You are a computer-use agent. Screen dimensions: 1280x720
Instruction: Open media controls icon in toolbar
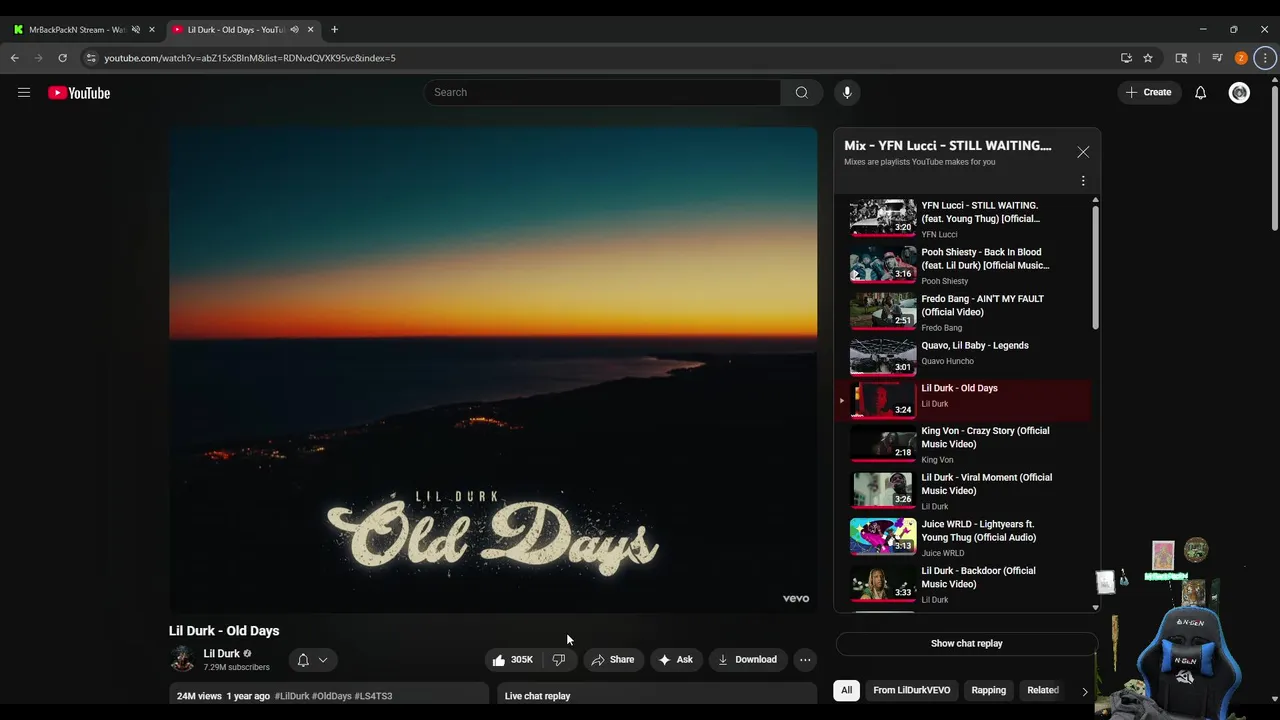(x=1217, y=58)
